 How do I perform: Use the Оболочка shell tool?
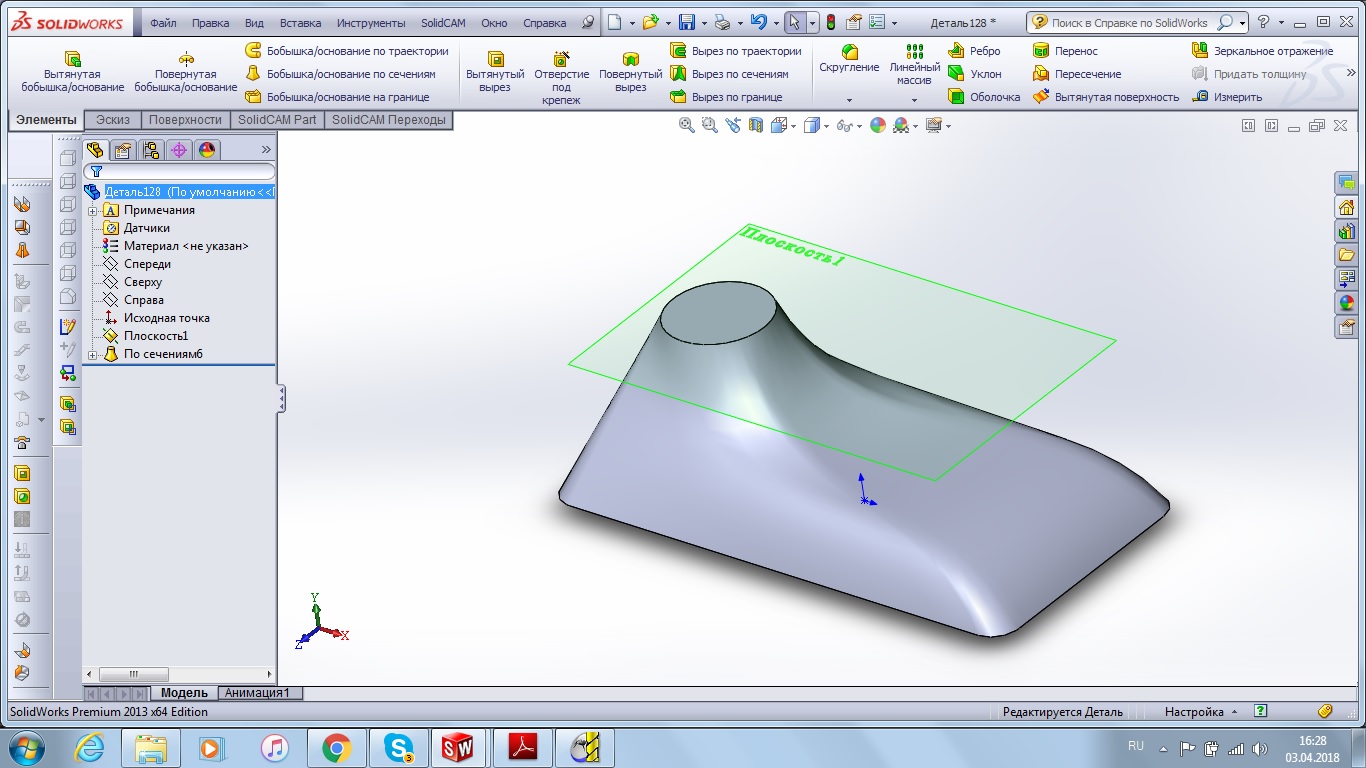[x=984, y=97]
